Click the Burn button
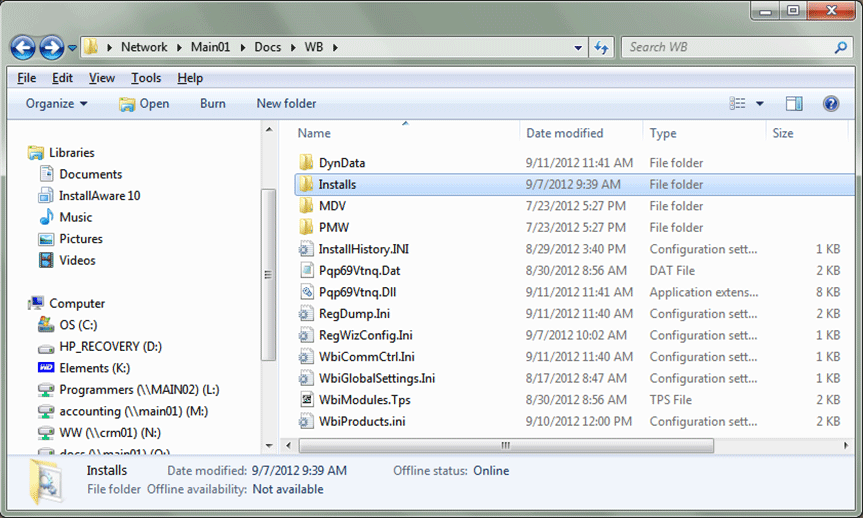The image size is (864, 518). 213,104
